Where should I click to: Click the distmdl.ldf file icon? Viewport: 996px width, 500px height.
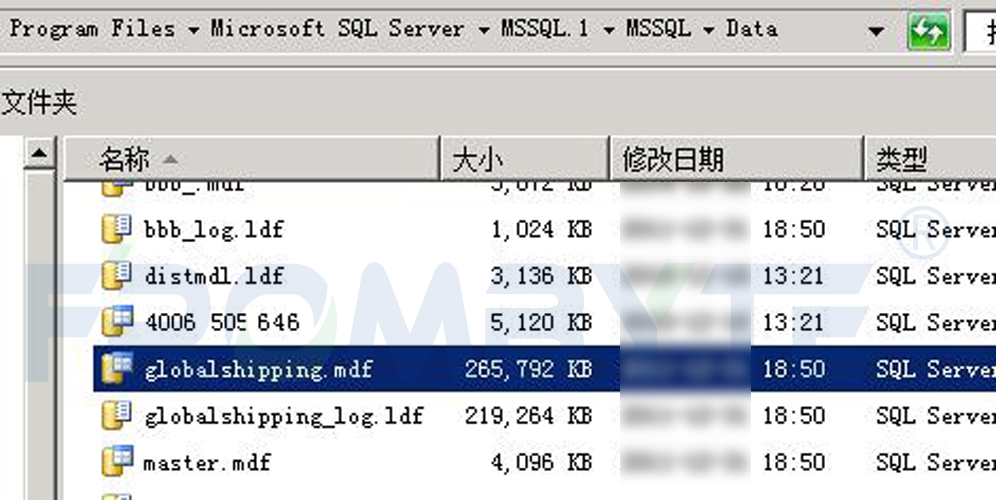click(x=118, y=275)
